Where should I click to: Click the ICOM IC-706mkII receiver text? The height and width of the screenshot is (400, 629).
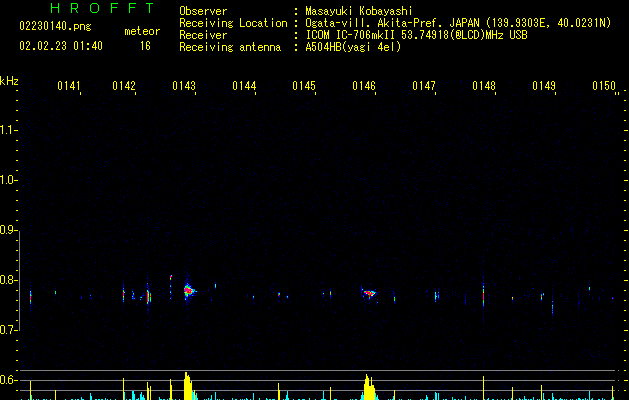416,35
